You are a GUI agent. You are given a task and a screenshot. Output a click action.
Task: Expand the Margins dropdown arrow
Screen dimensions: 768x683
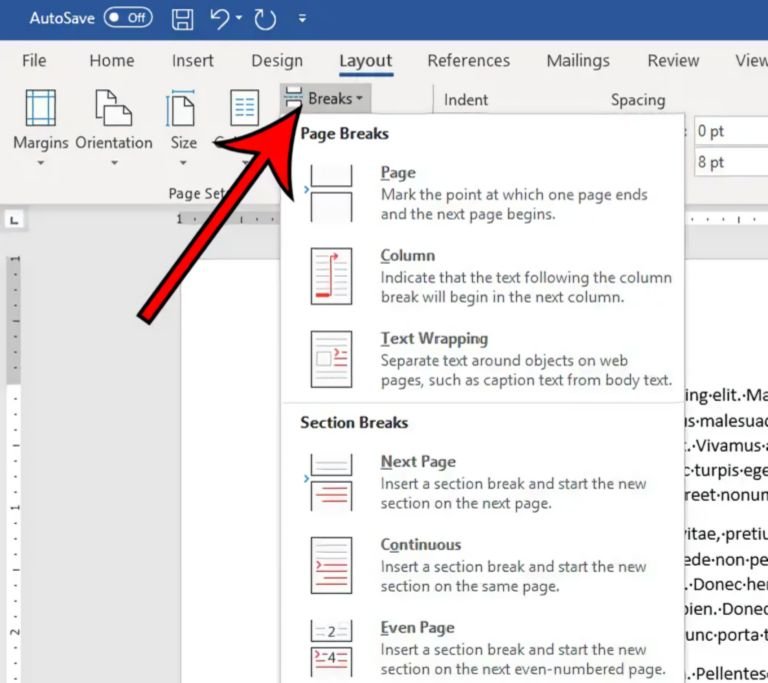point(41,163)
